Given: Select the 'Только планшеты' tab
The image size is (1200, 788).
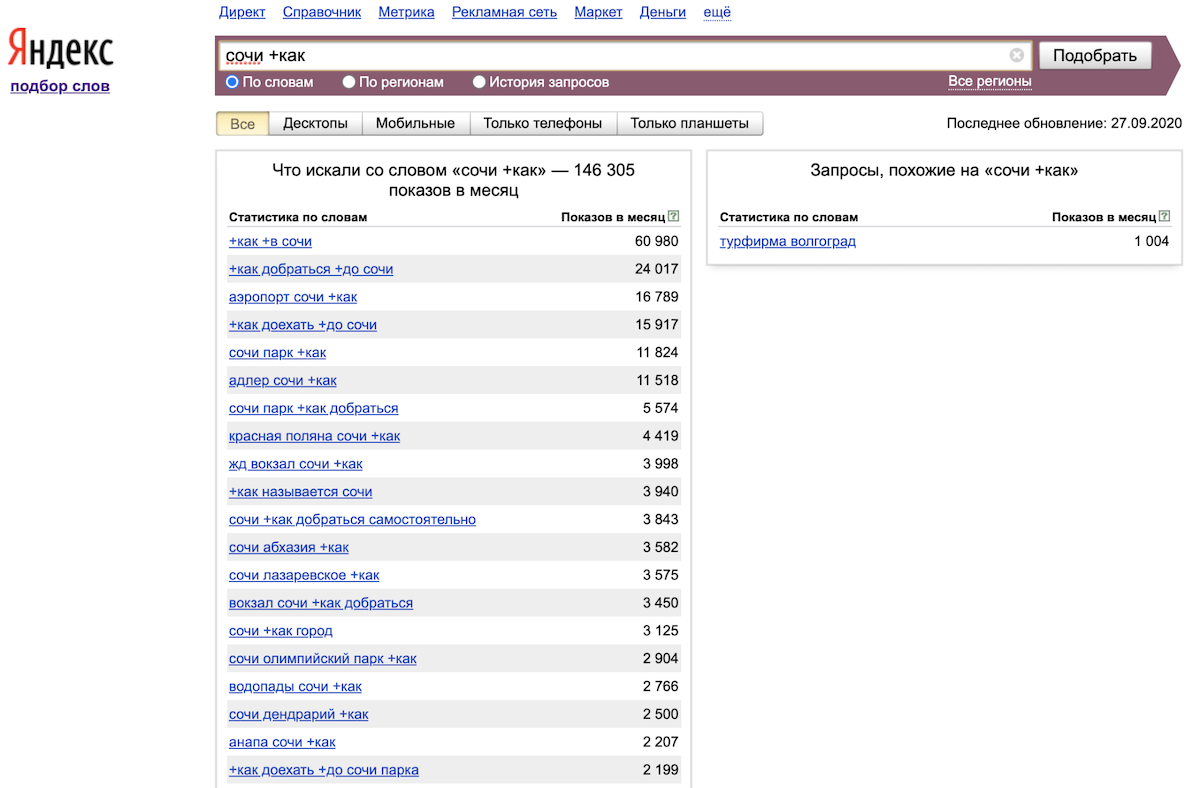Looking at the screenshot, I should pos(689,124).
